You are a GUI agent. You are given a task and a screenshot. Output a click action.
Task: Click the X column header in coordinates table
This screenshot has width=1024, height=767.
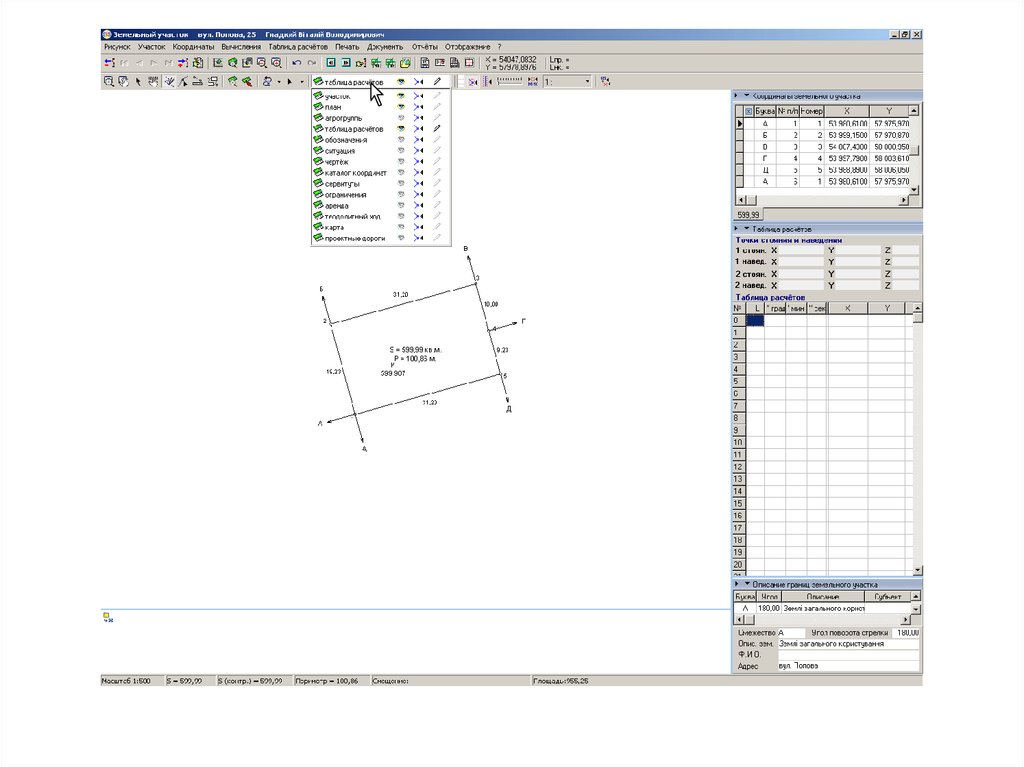pyautogui.click(x=847, y=111)
